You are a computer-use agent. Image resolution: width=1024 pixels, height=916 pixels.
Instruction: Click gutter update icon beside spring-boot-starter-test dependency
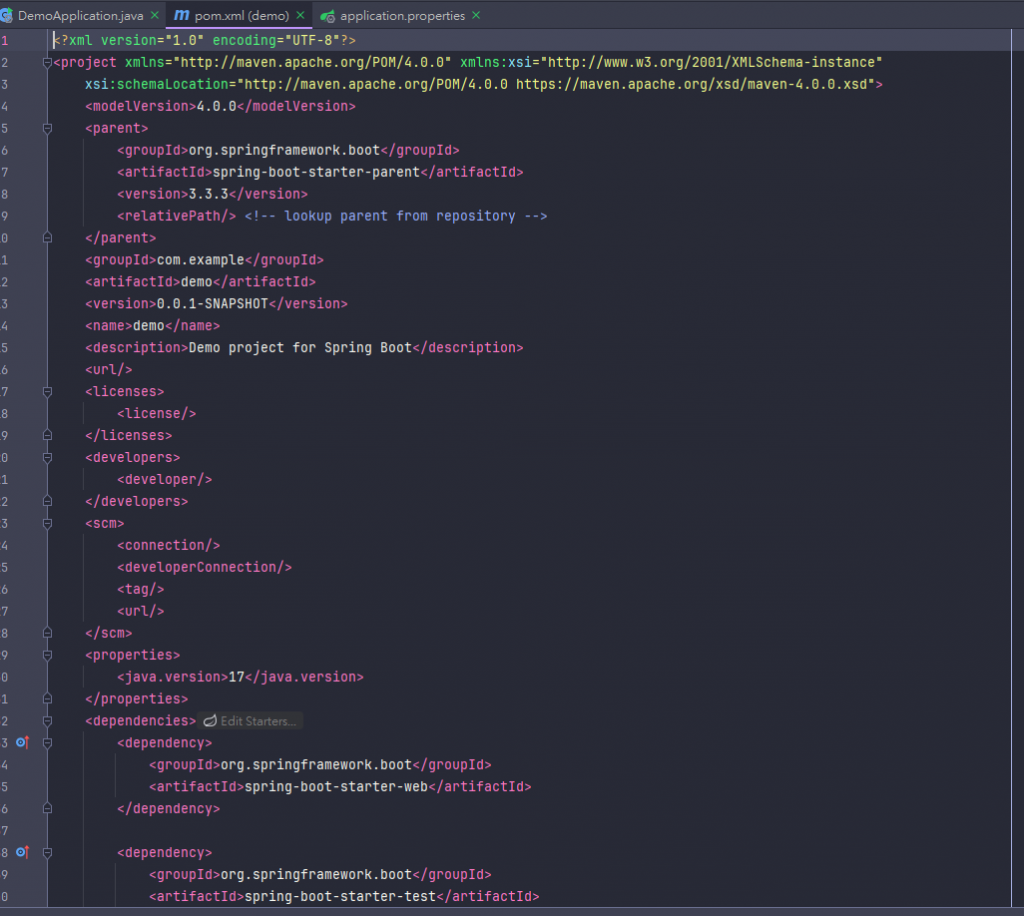[x=23, y=852]
